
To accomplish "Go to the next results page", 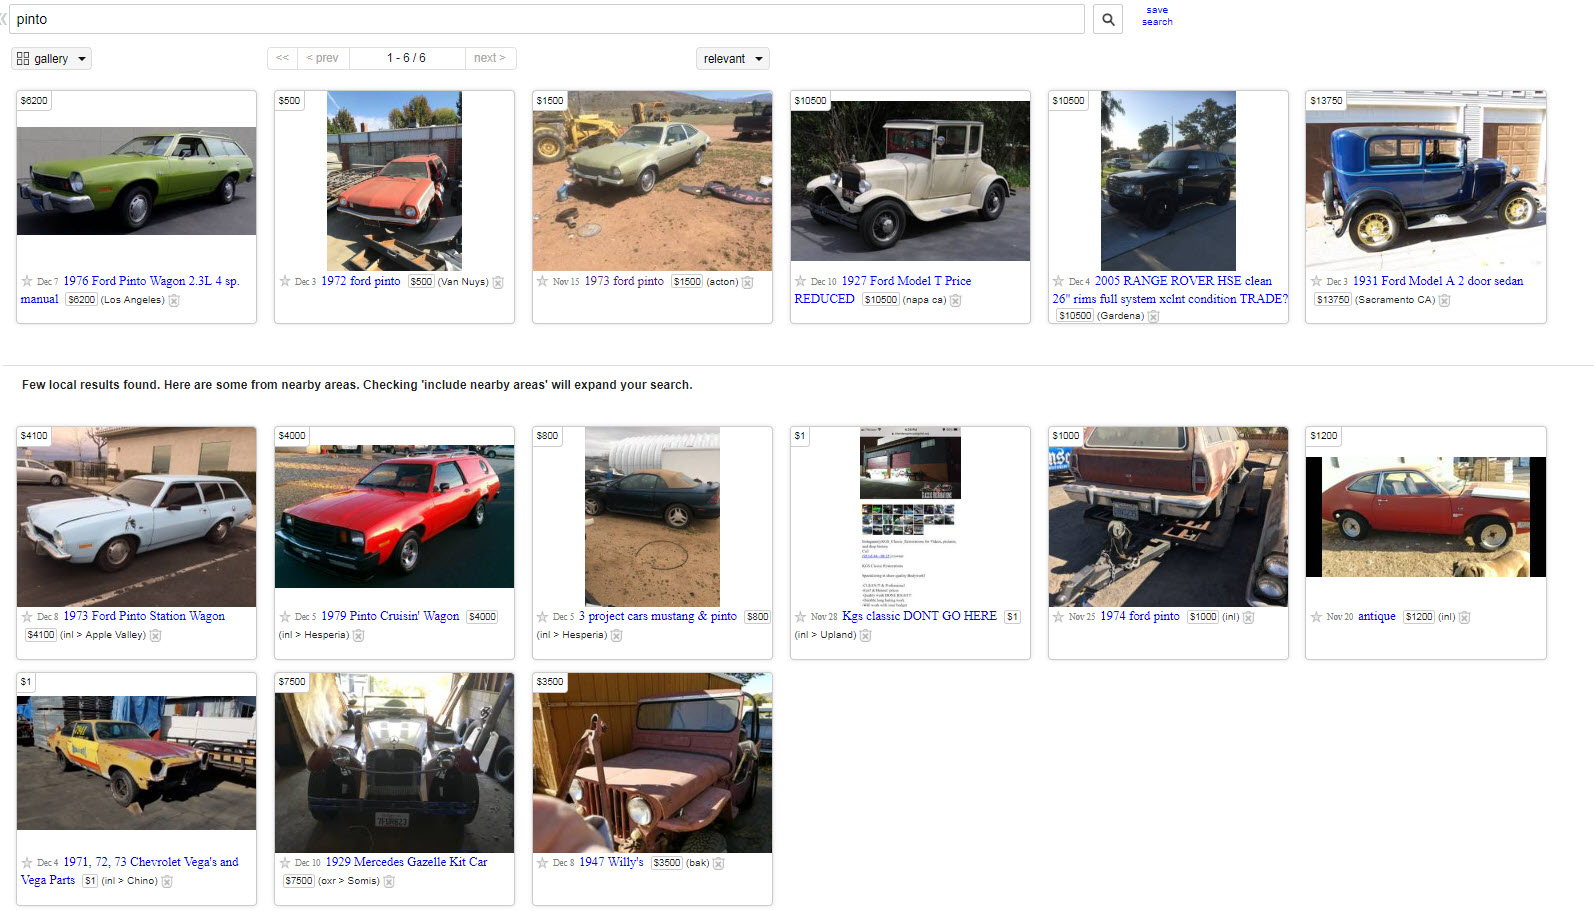I will [490, 58].
